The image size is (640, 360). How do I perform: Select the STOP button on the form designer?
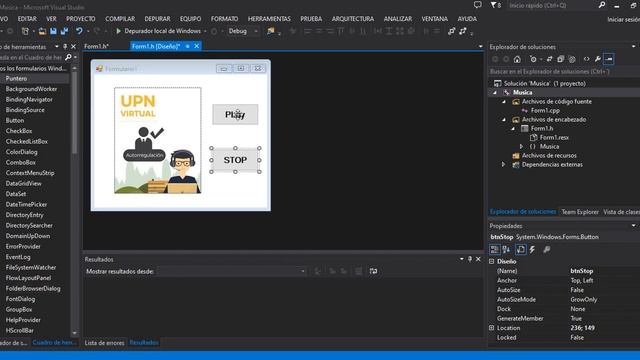tap(235, 160)
